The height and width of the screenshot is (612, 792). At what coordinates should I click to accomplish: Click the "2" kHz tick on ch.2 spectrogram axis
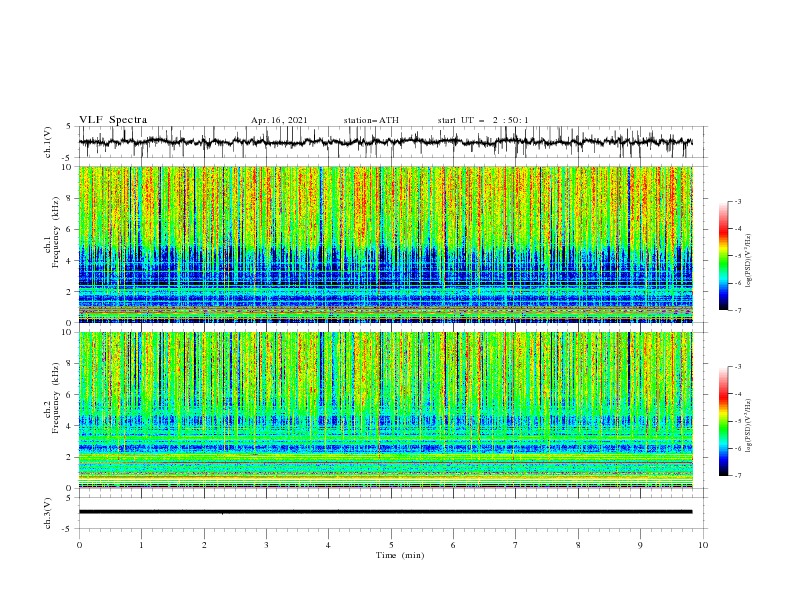coord(70,457)
